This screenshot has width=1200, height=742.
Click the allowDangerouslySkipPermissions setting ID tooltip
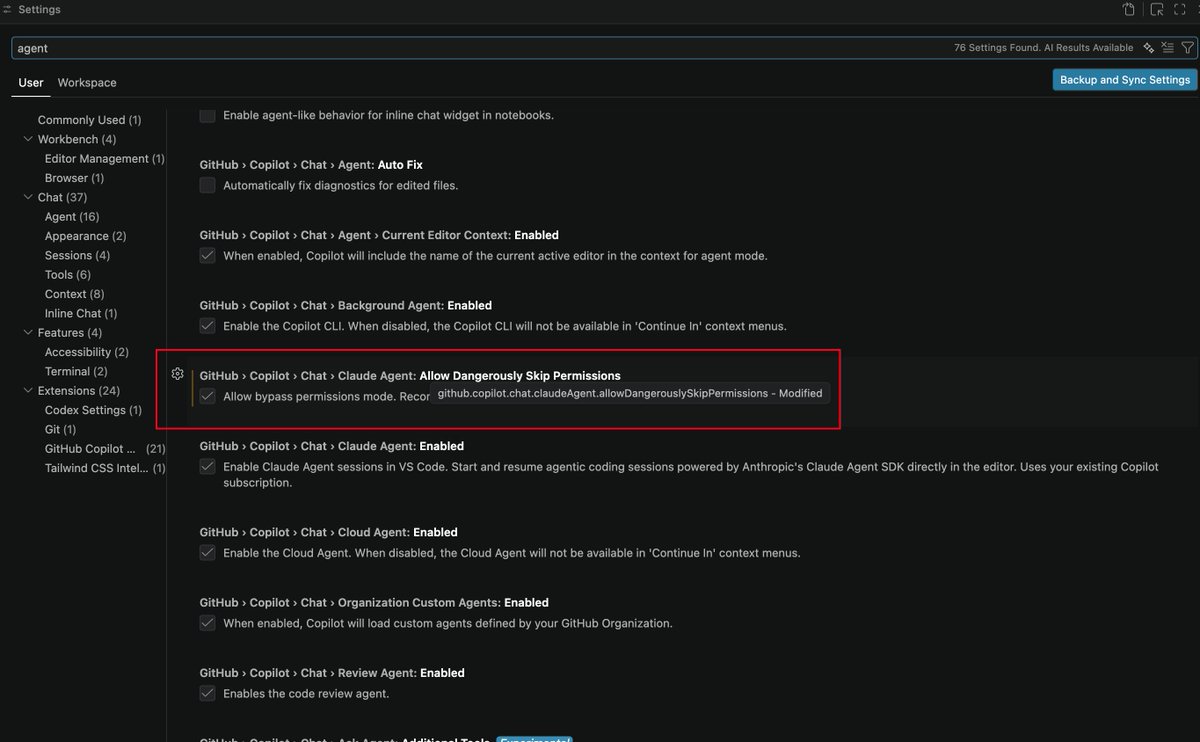pyautogui.click(x=630, y=393)
